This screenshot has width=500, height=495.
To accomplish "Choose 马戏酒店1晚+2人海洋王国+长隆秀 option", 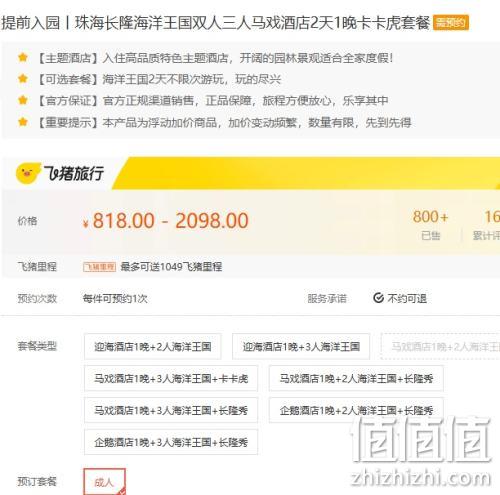I will pyautogui.click(x=356, y=378).
